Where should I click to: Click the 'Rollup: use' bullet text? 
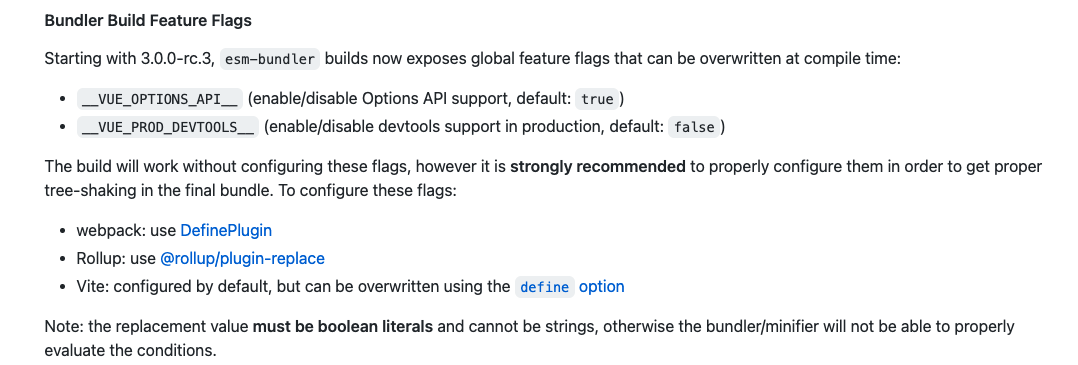(x=116, y=258)
